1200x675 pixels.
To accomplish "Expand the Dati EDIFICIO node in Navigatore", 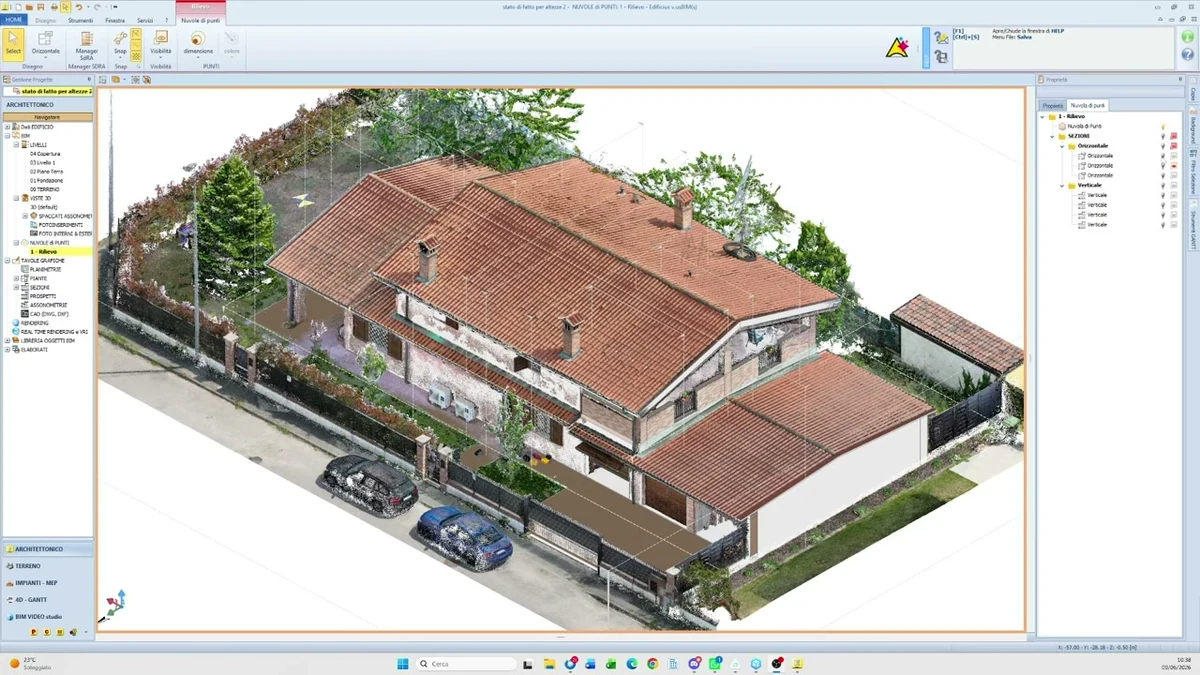I will [x=7, y=127].
